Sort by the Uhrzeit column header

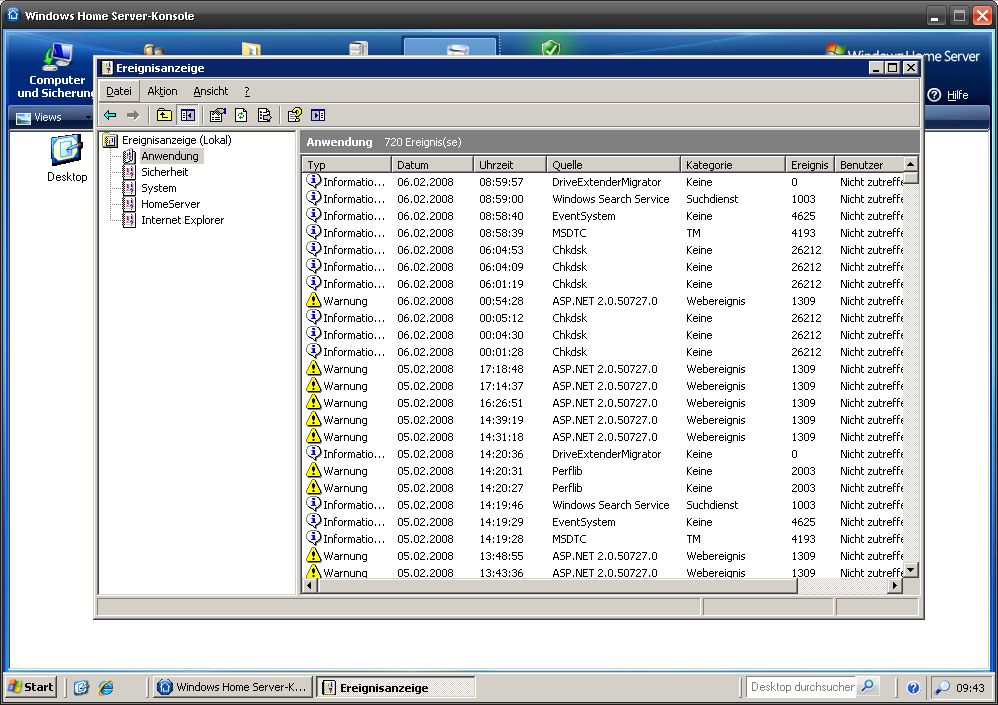tap(510, 165)
